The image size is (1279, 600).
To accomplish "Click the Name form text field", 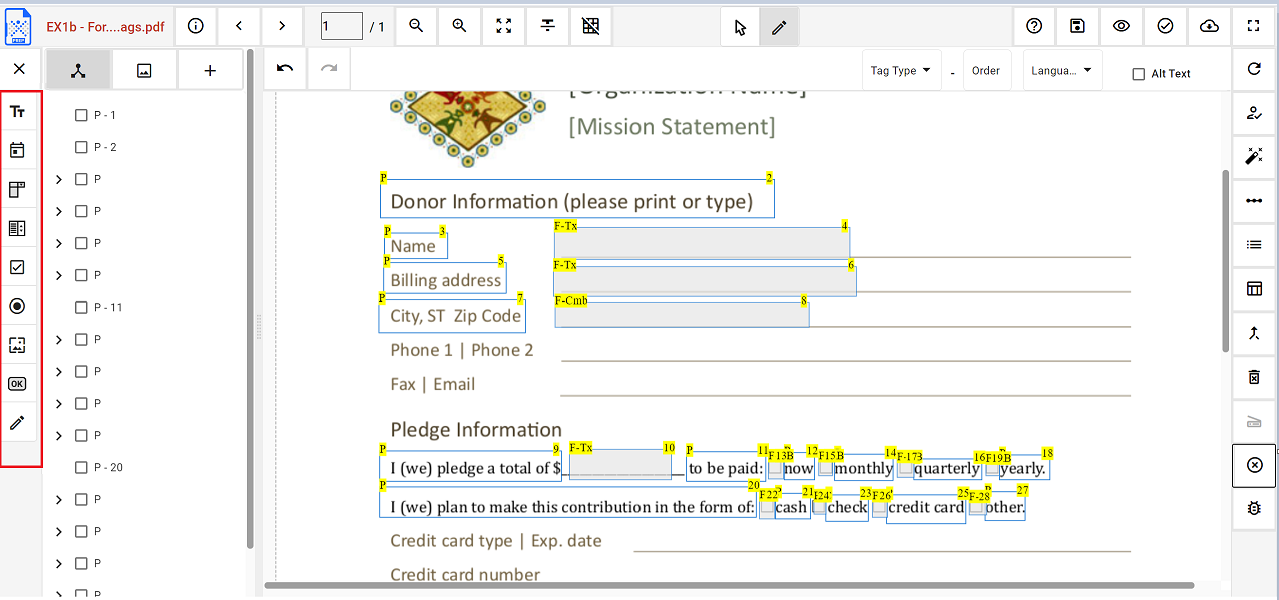I will tap(701, 243).
